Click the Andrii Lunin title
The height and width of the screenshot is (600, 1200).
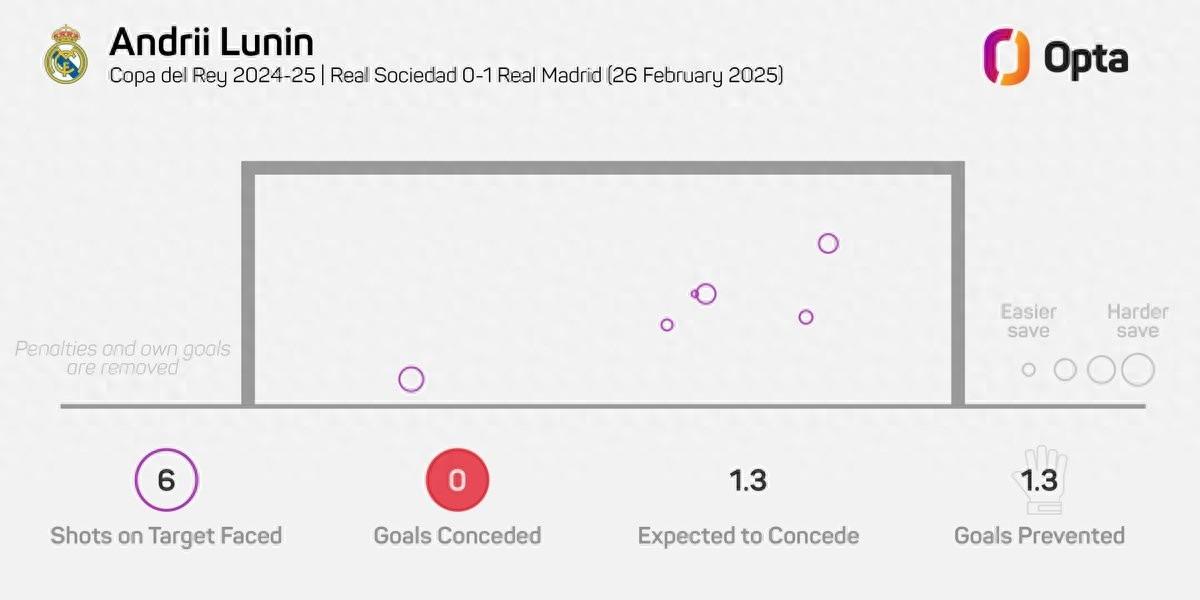coord(211,42)
